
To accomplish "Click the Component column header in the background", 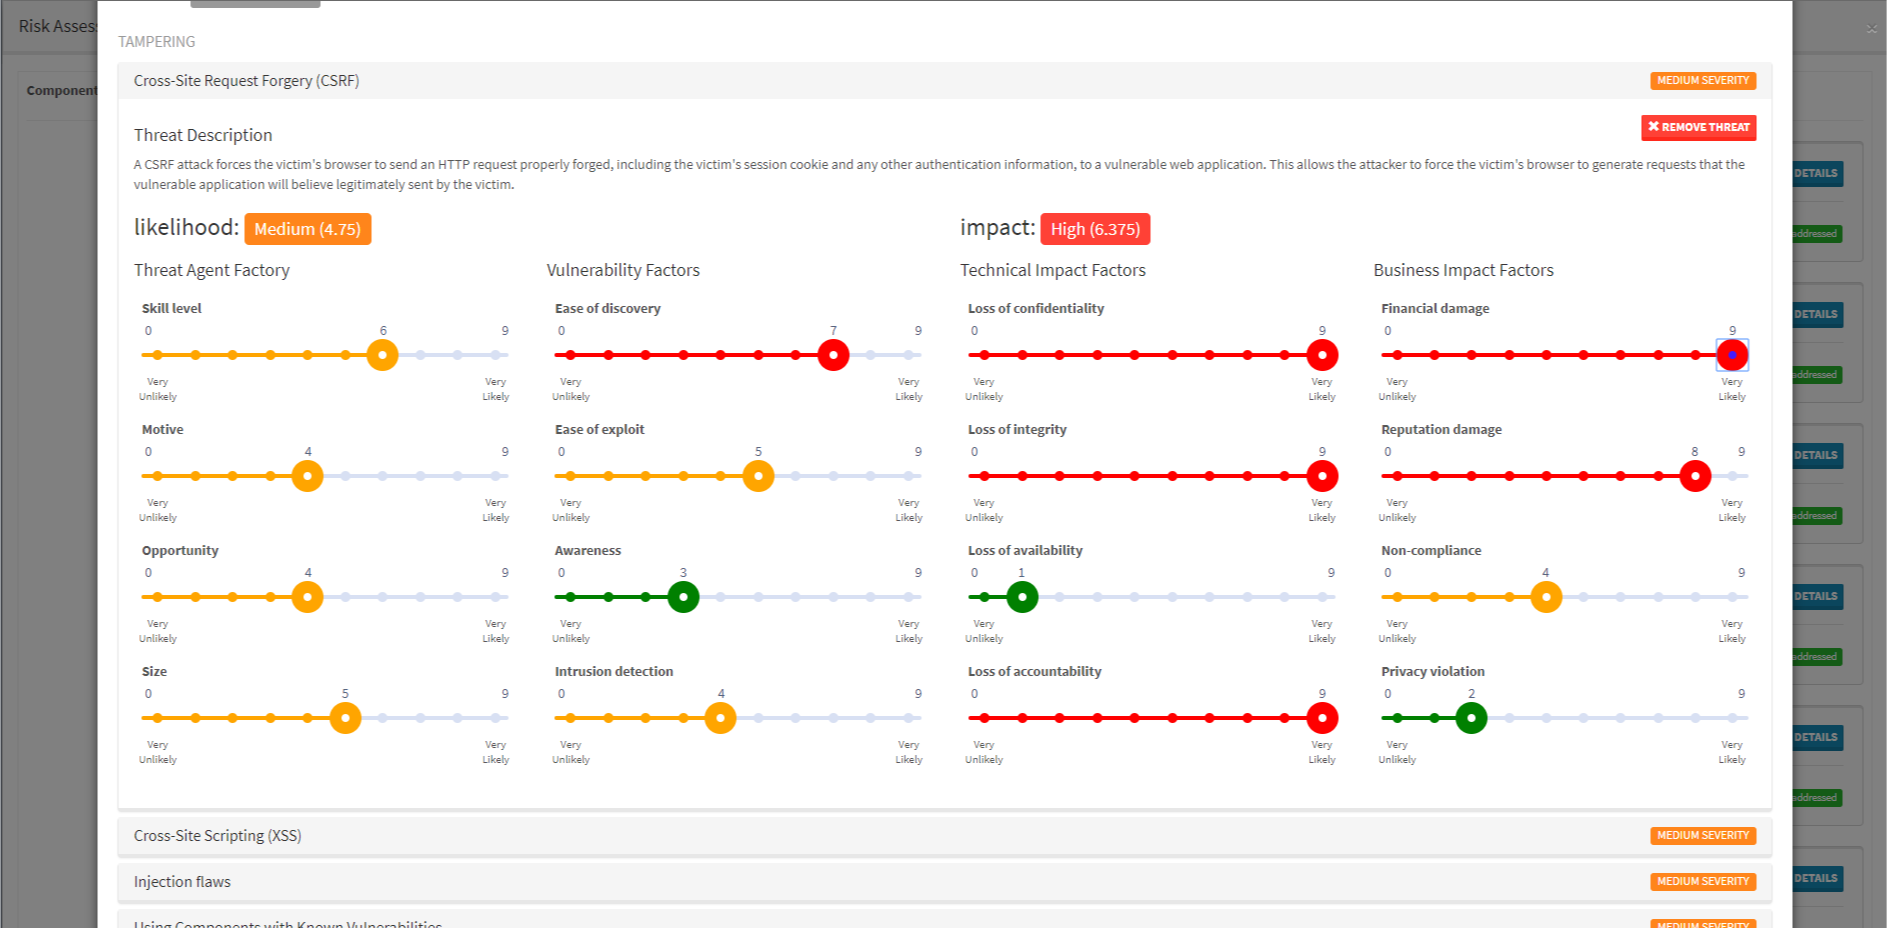I will pyautogui.click(x=62, y=90).
